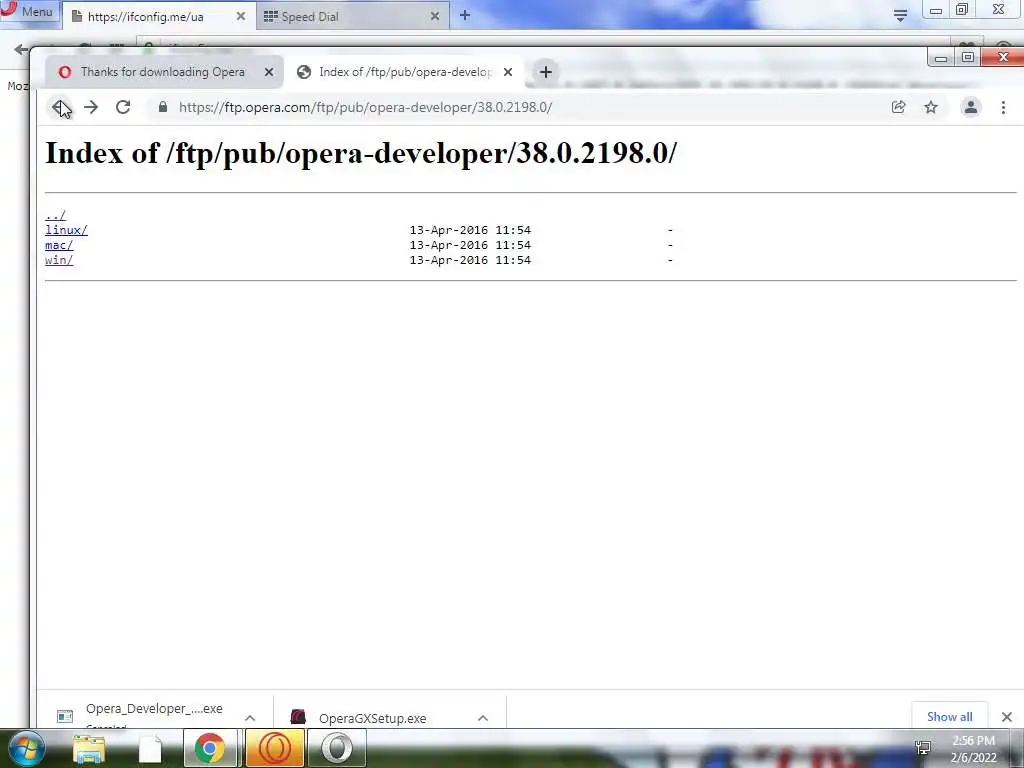Go back using Chrome's back arrow
The height and width of the screenshot is (768, 1024).
click(x=60, y=107)
